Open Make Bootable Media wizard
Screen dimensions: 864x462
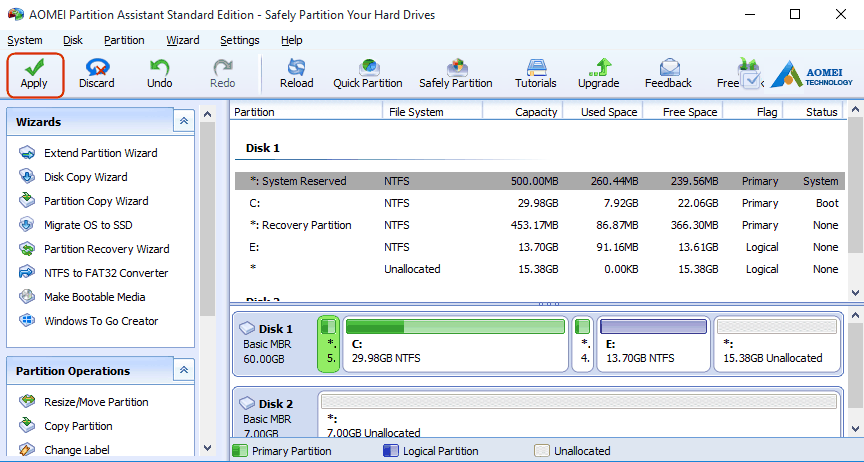[x=82, y=297]
